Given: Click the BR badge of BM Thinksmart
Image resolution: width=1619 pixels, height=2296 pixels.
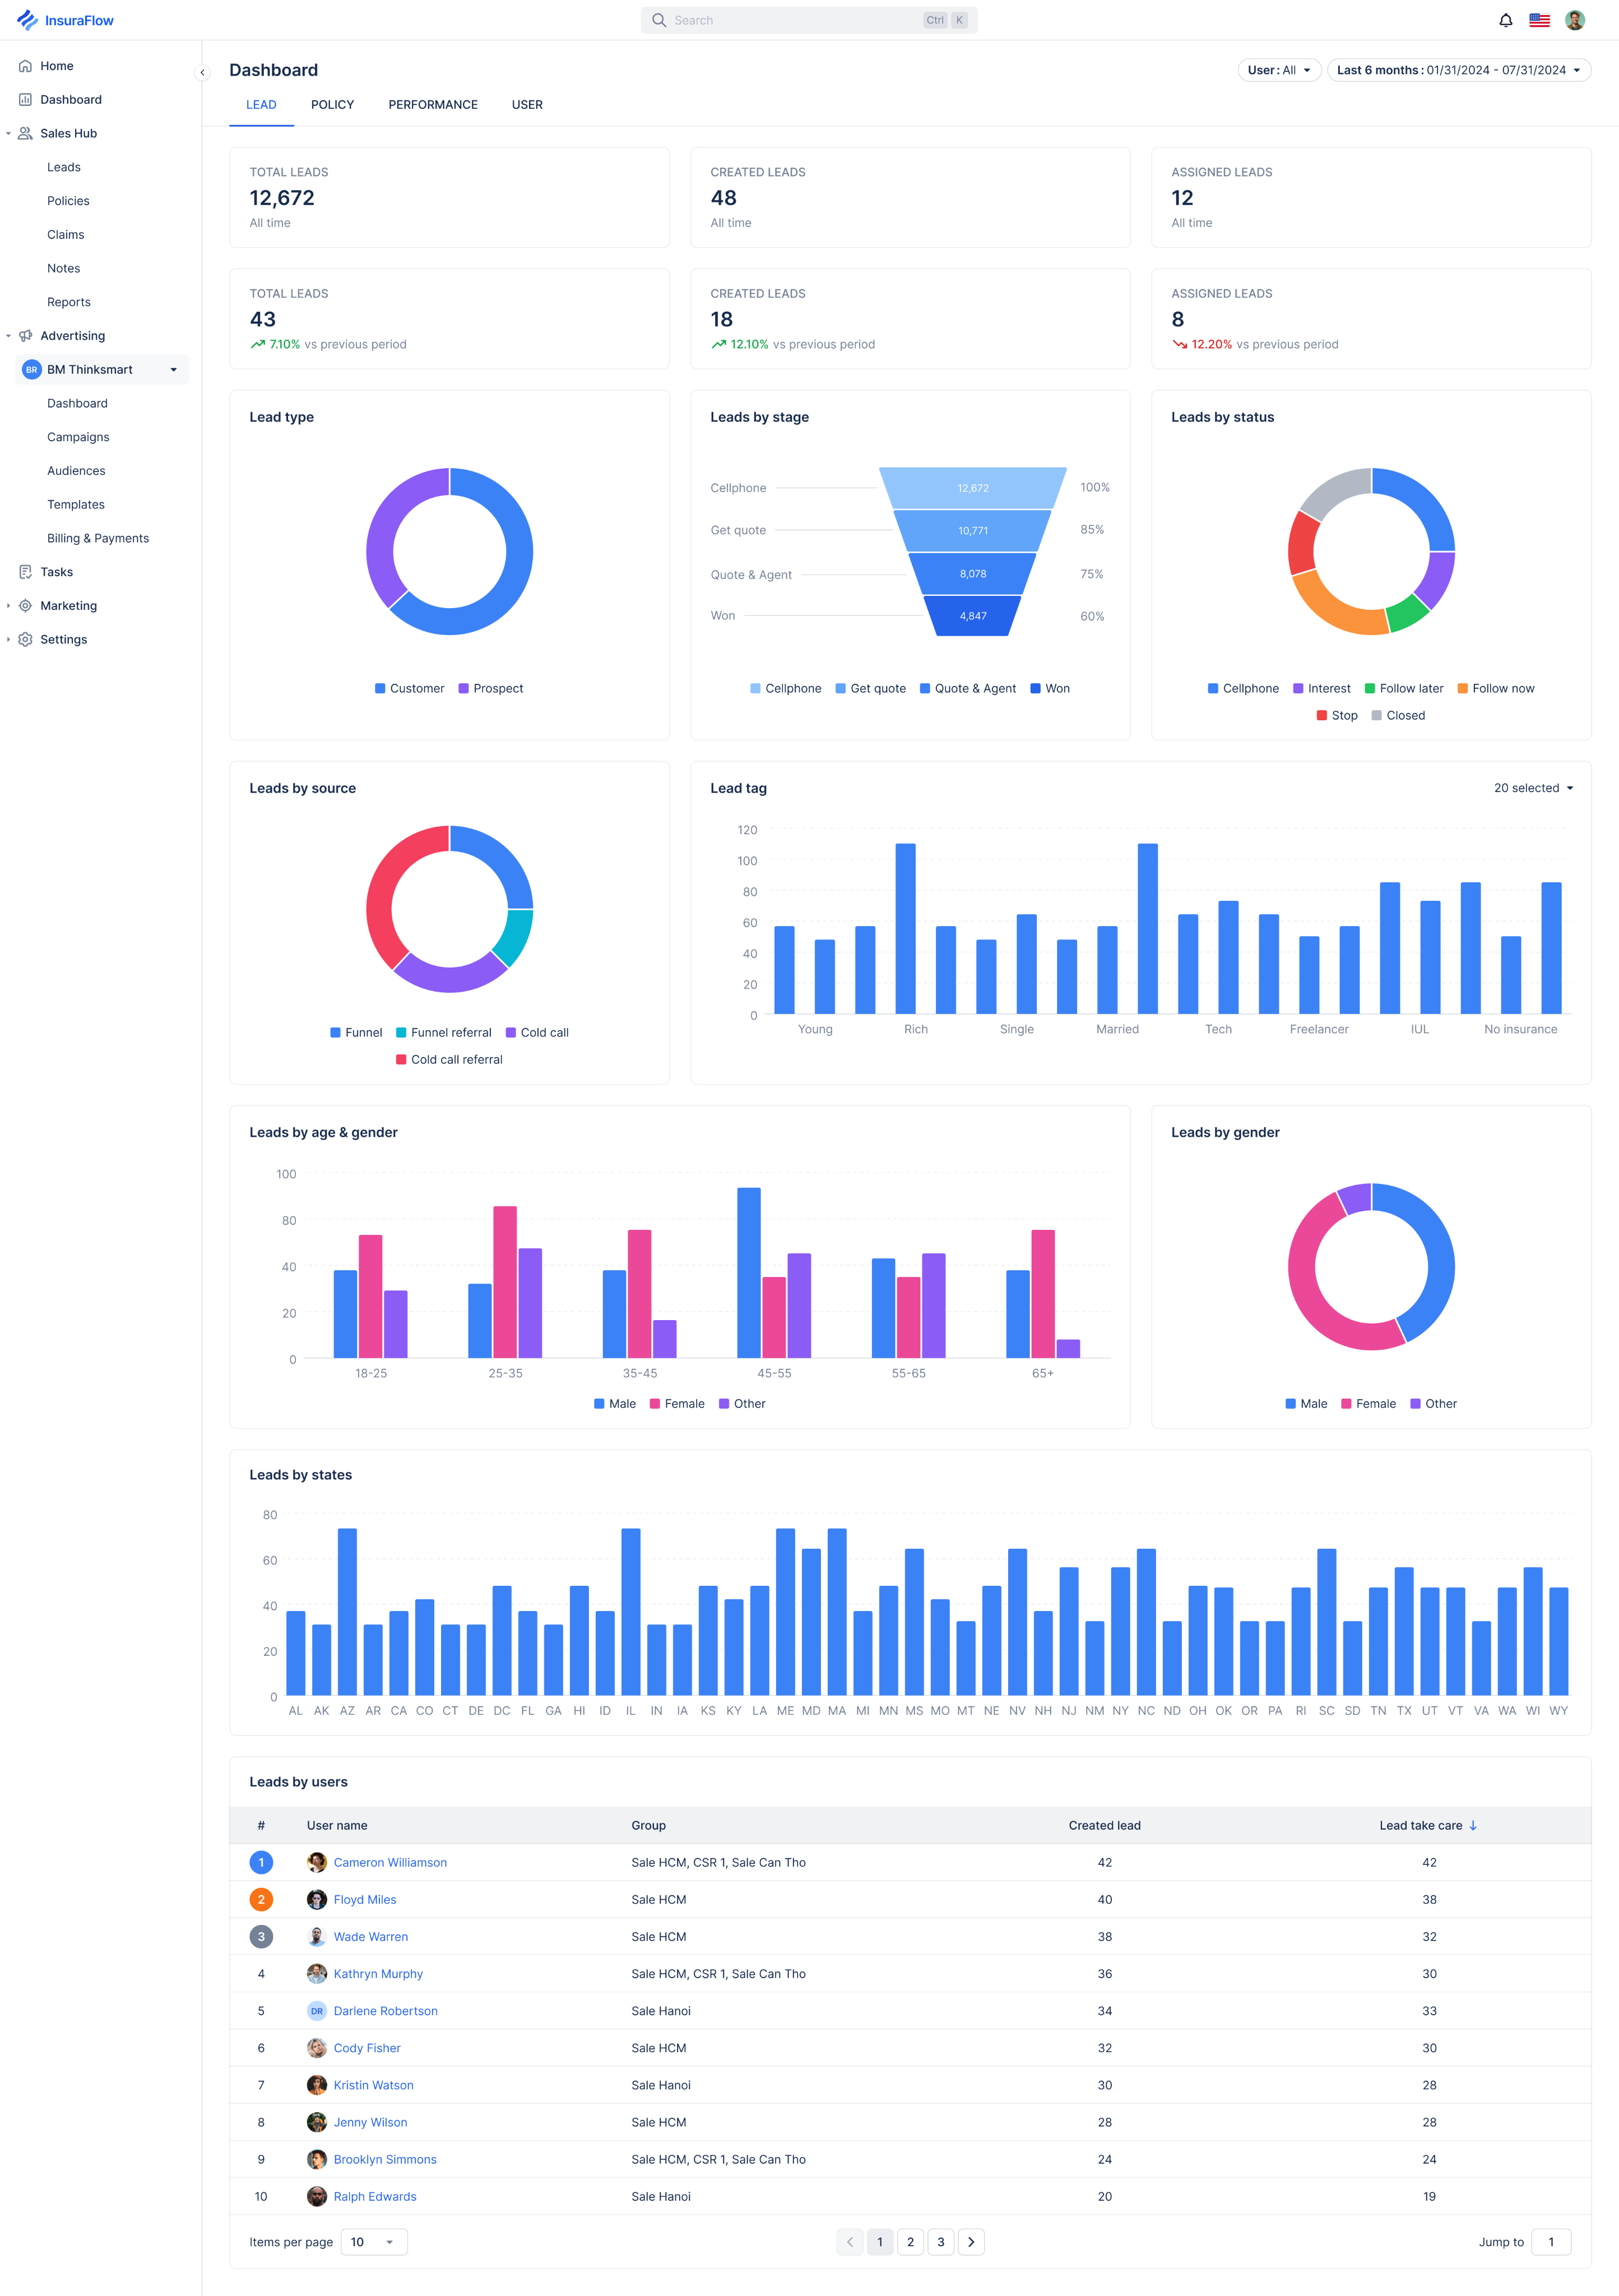Looking at the screenshot, I should (31, 370).
